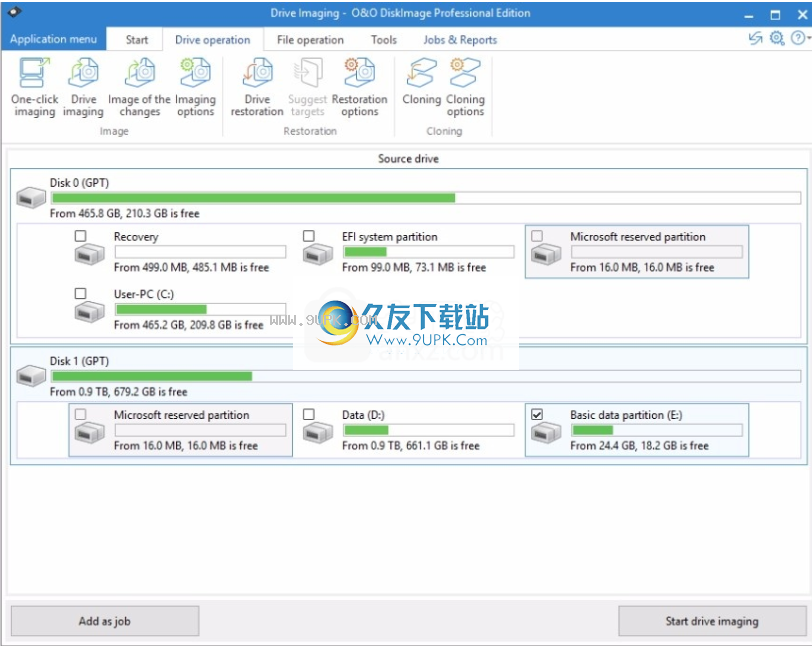Click the User-PC (C:) drive icon

(90, 312)
